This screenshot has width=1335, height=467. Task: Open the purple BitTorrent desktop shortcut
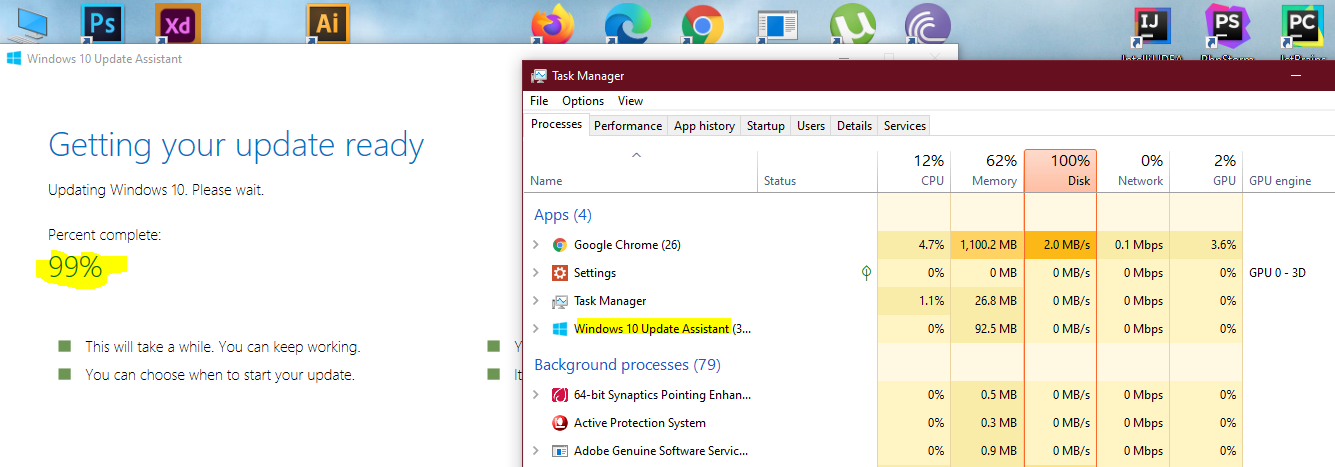(927, 25)
